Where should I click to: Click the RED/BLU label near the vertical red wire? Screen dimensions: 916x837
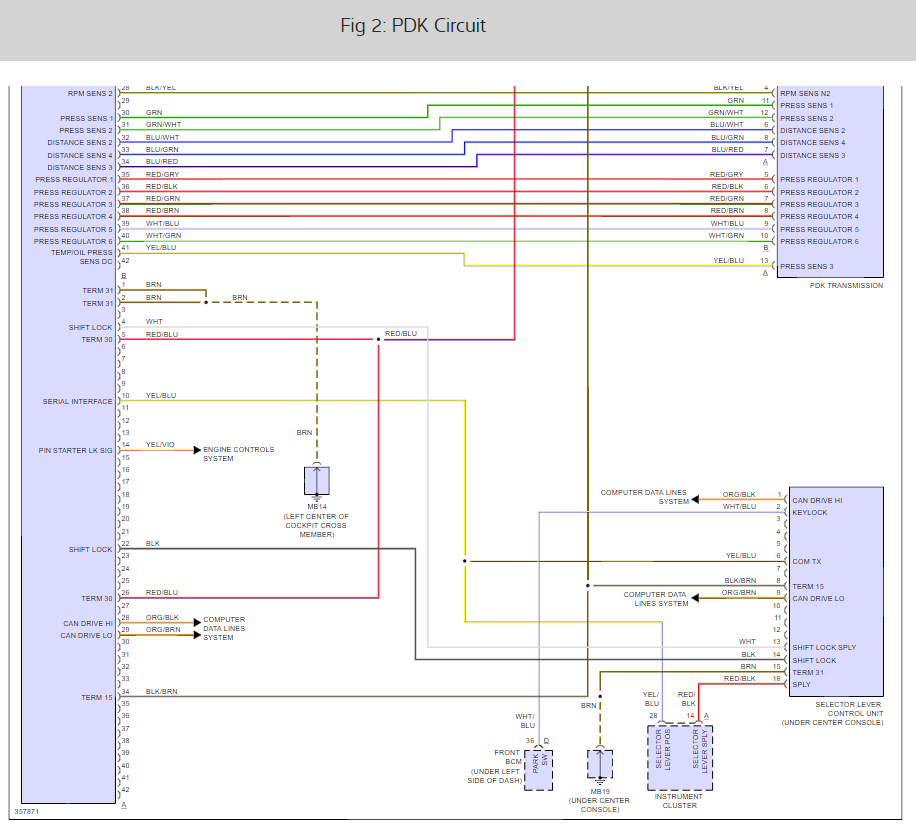coord(401,334)
